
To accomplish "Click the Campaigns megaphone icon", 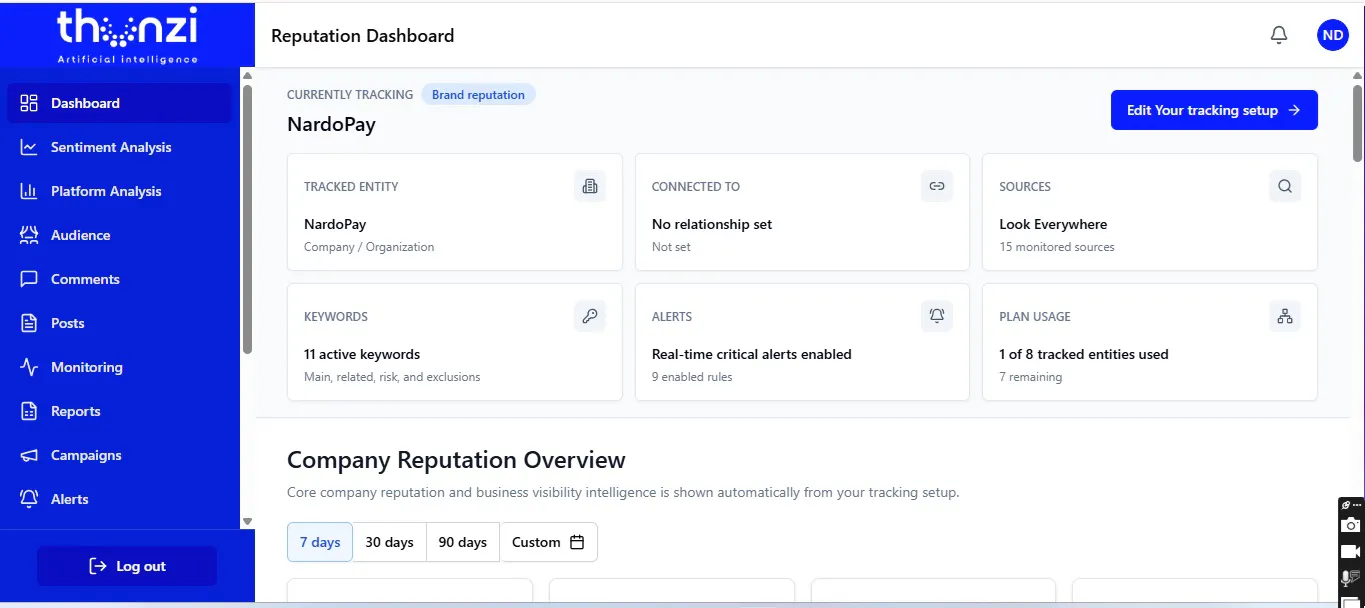I will 29,455.
